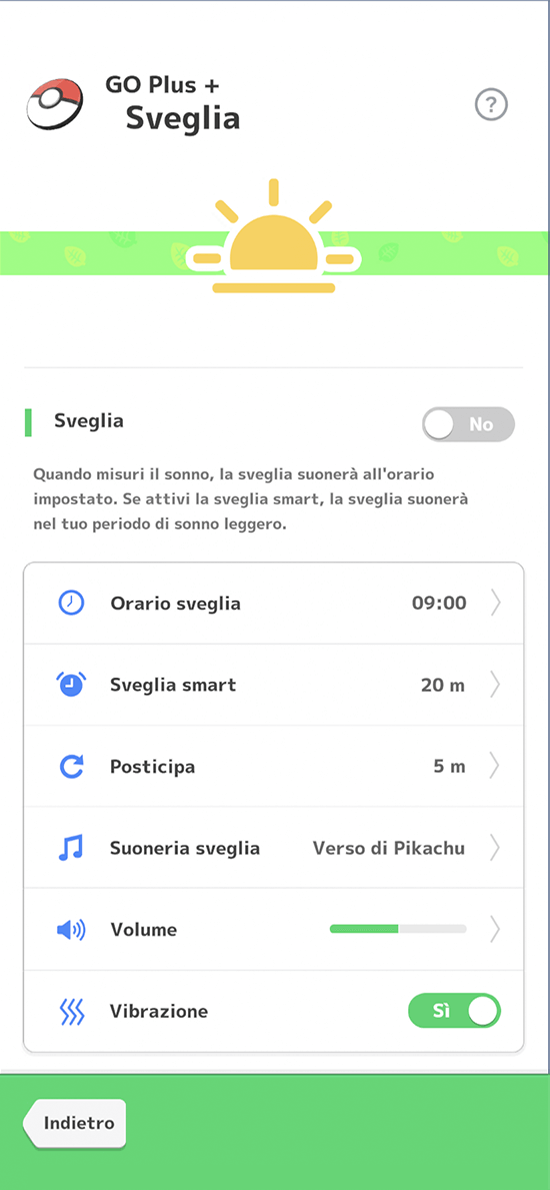Disable the Vibrazione switch

[x=454, y=1011]
